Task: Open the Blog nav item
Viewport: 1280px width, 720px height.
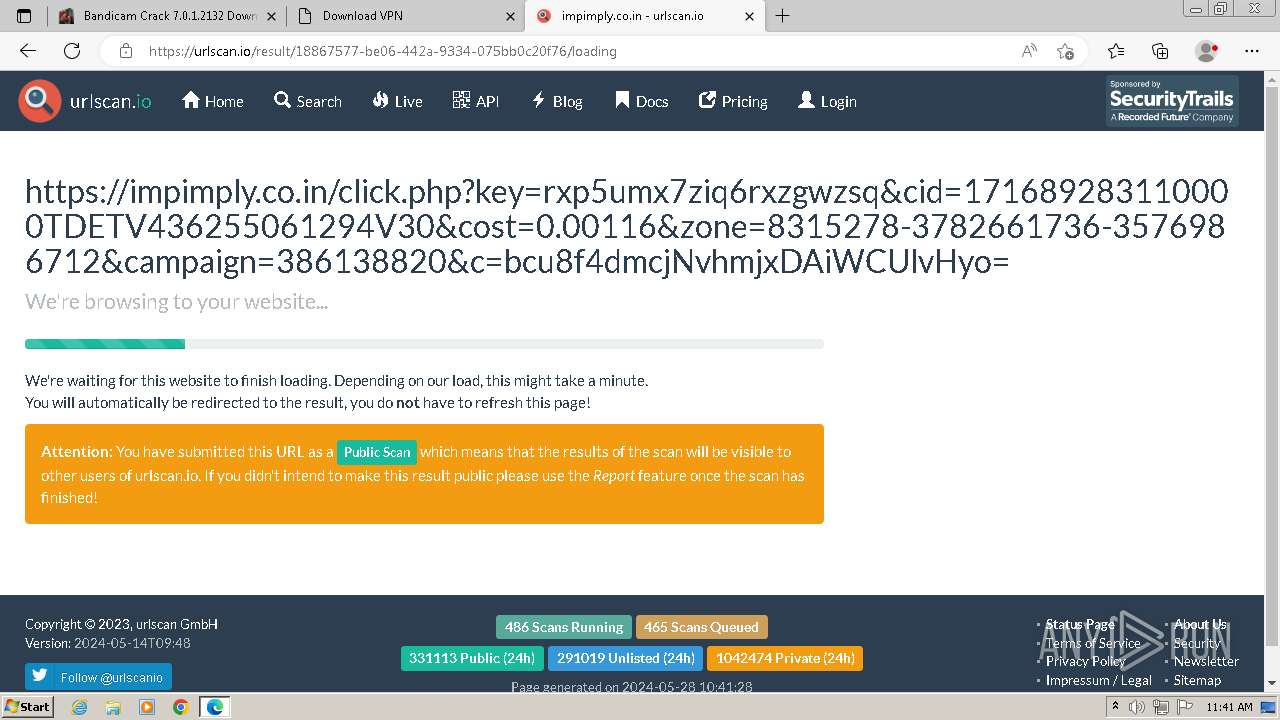Action: (x=557, y=101)
